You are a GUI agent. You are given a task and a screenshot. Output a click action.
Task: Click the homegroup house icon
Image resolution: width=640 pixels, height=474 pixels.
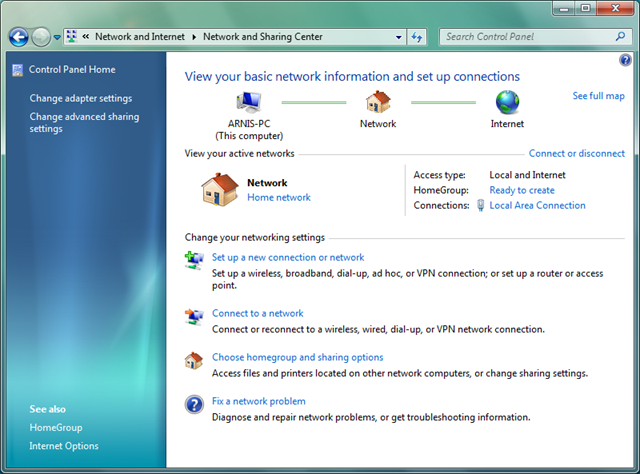click(x=194, y=361)
